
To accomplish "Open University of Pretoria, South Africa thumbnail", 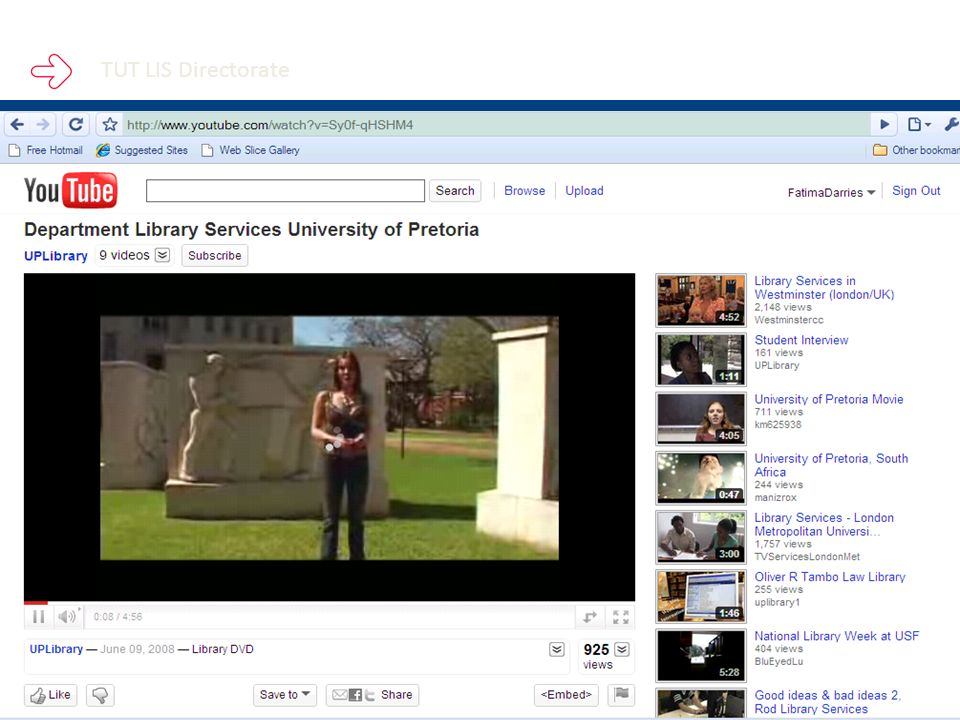I will tap(701, 478).
